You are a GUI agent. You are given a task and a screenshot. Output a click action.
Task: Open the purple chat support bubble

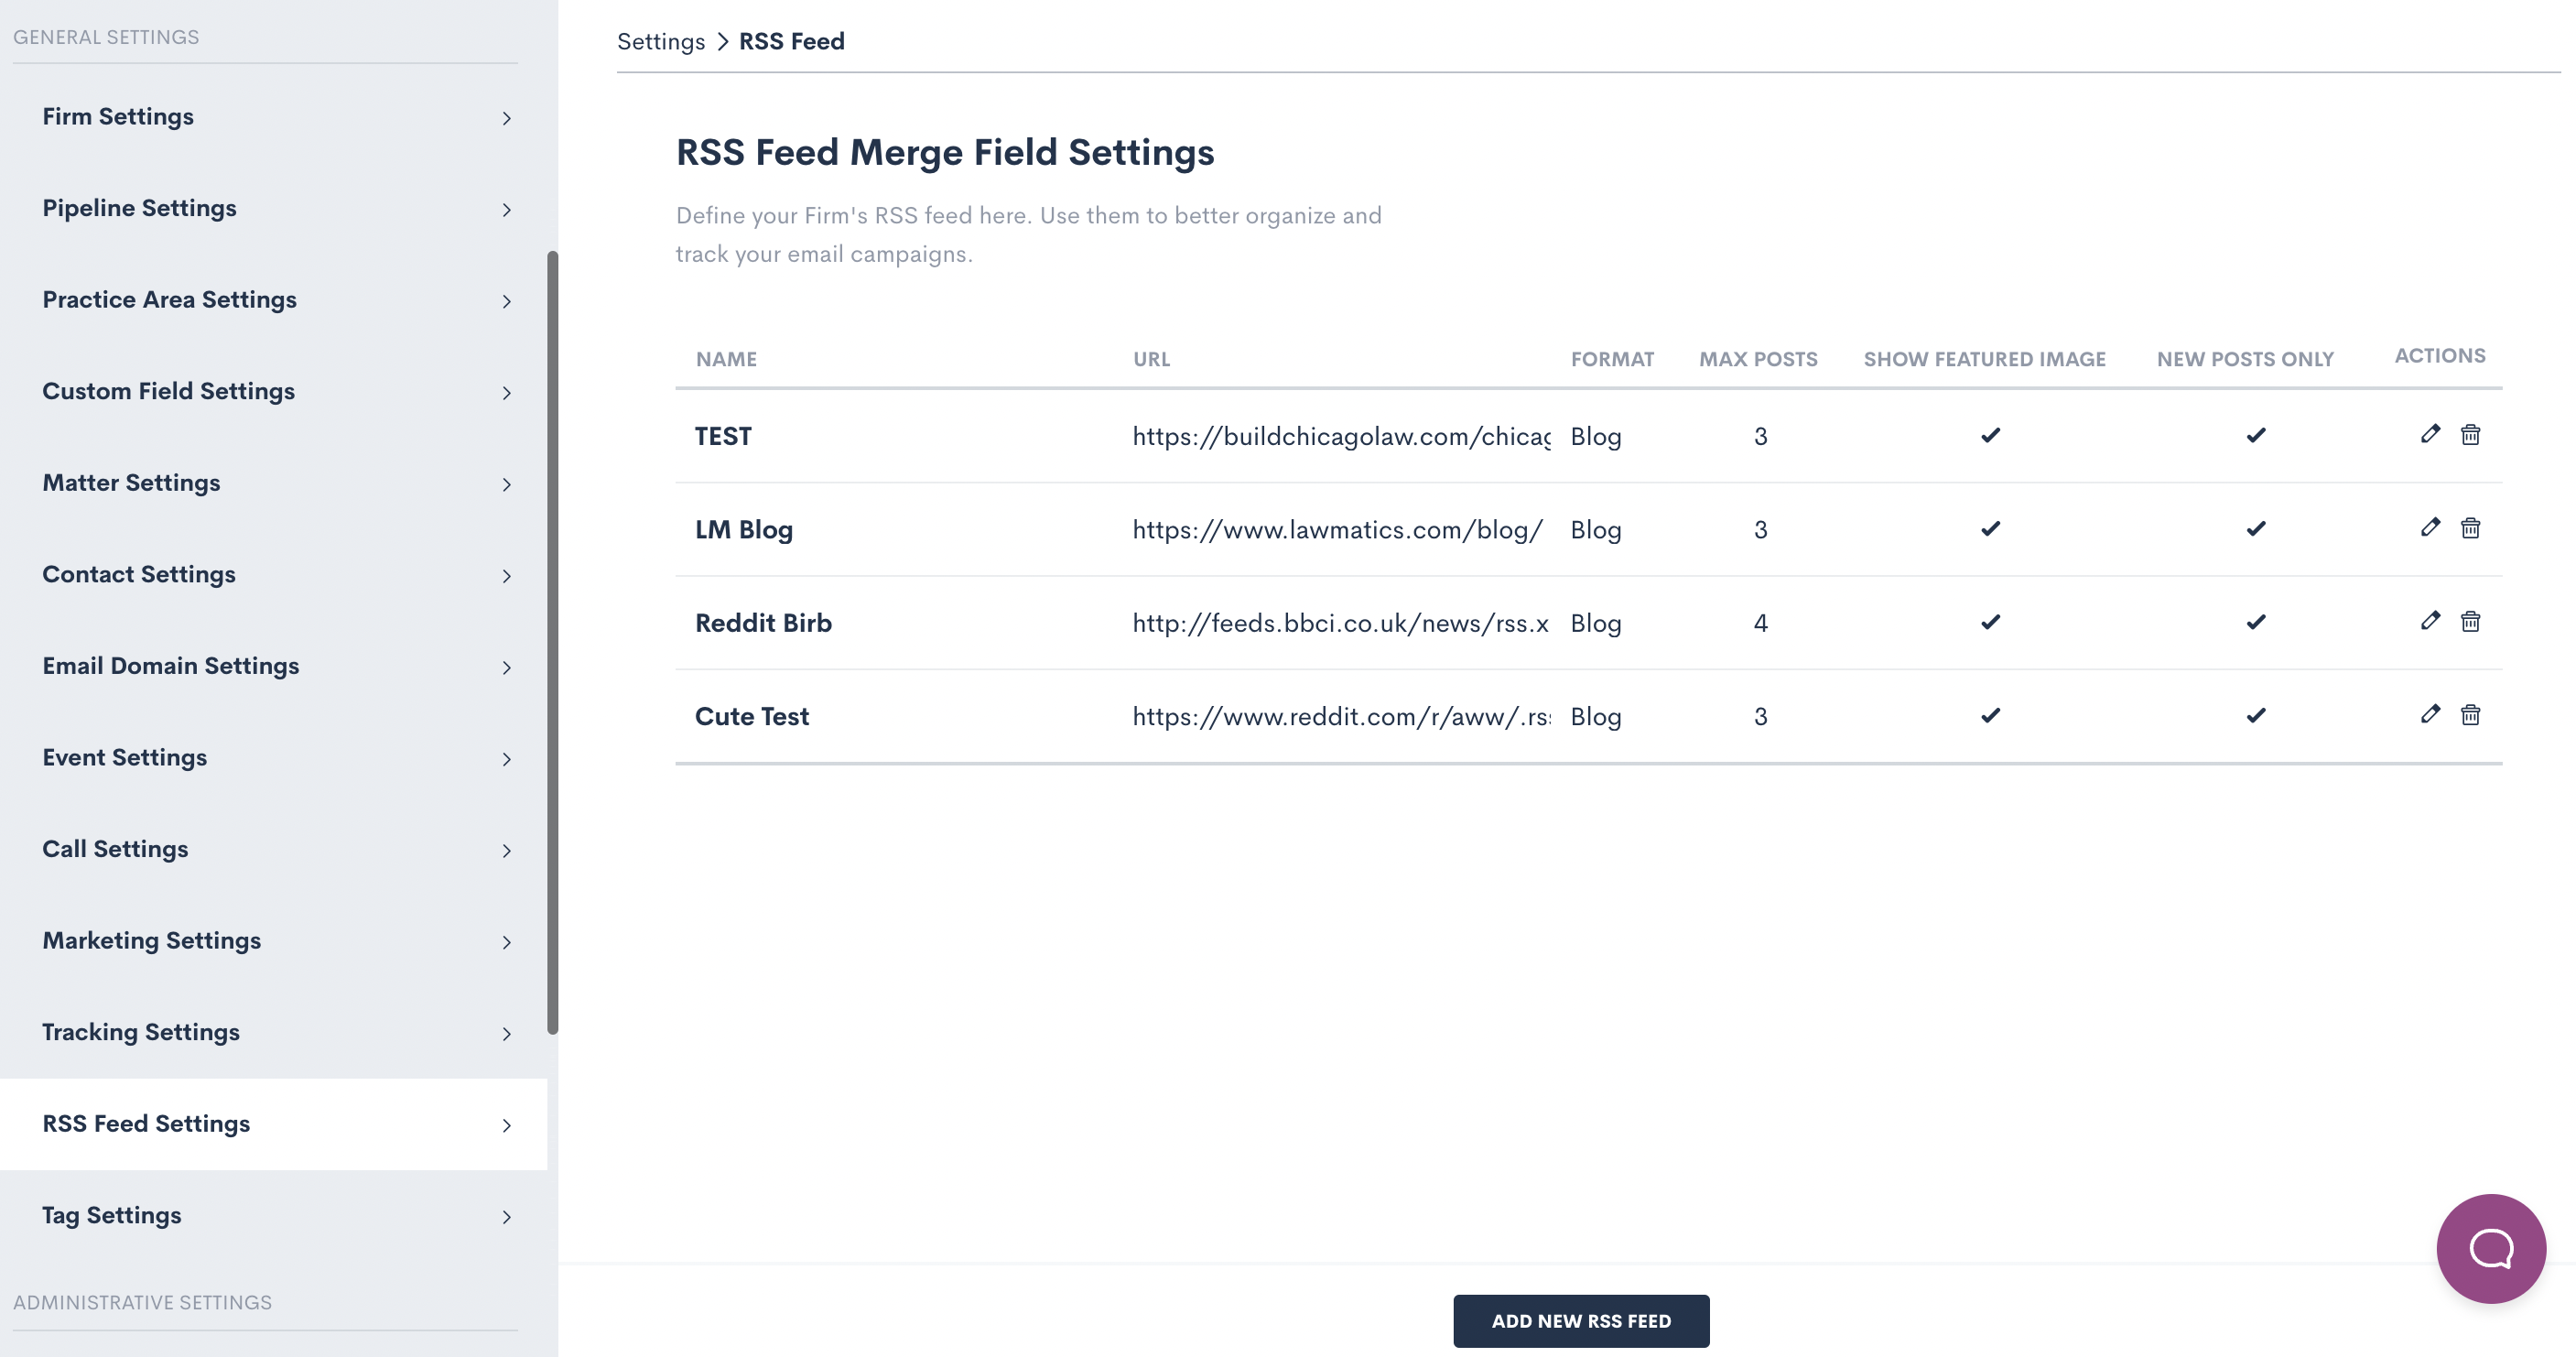click(x=2490, y=1248)
